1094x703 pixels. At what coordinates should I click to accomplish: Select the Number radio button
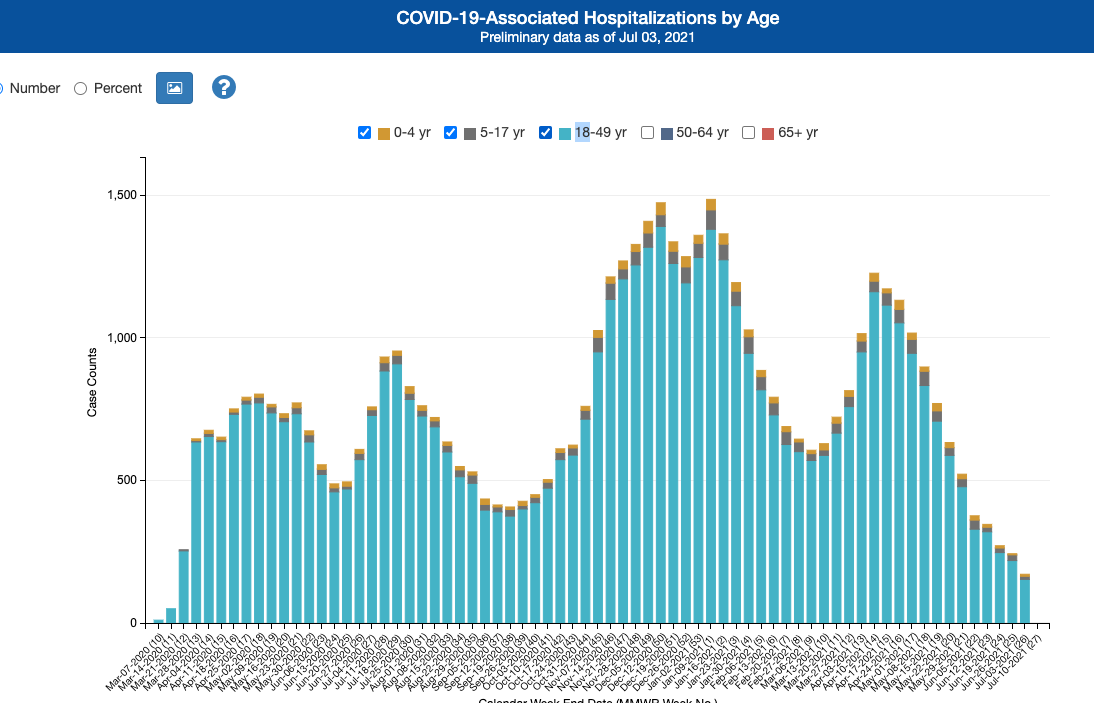[x=2, y=88]
